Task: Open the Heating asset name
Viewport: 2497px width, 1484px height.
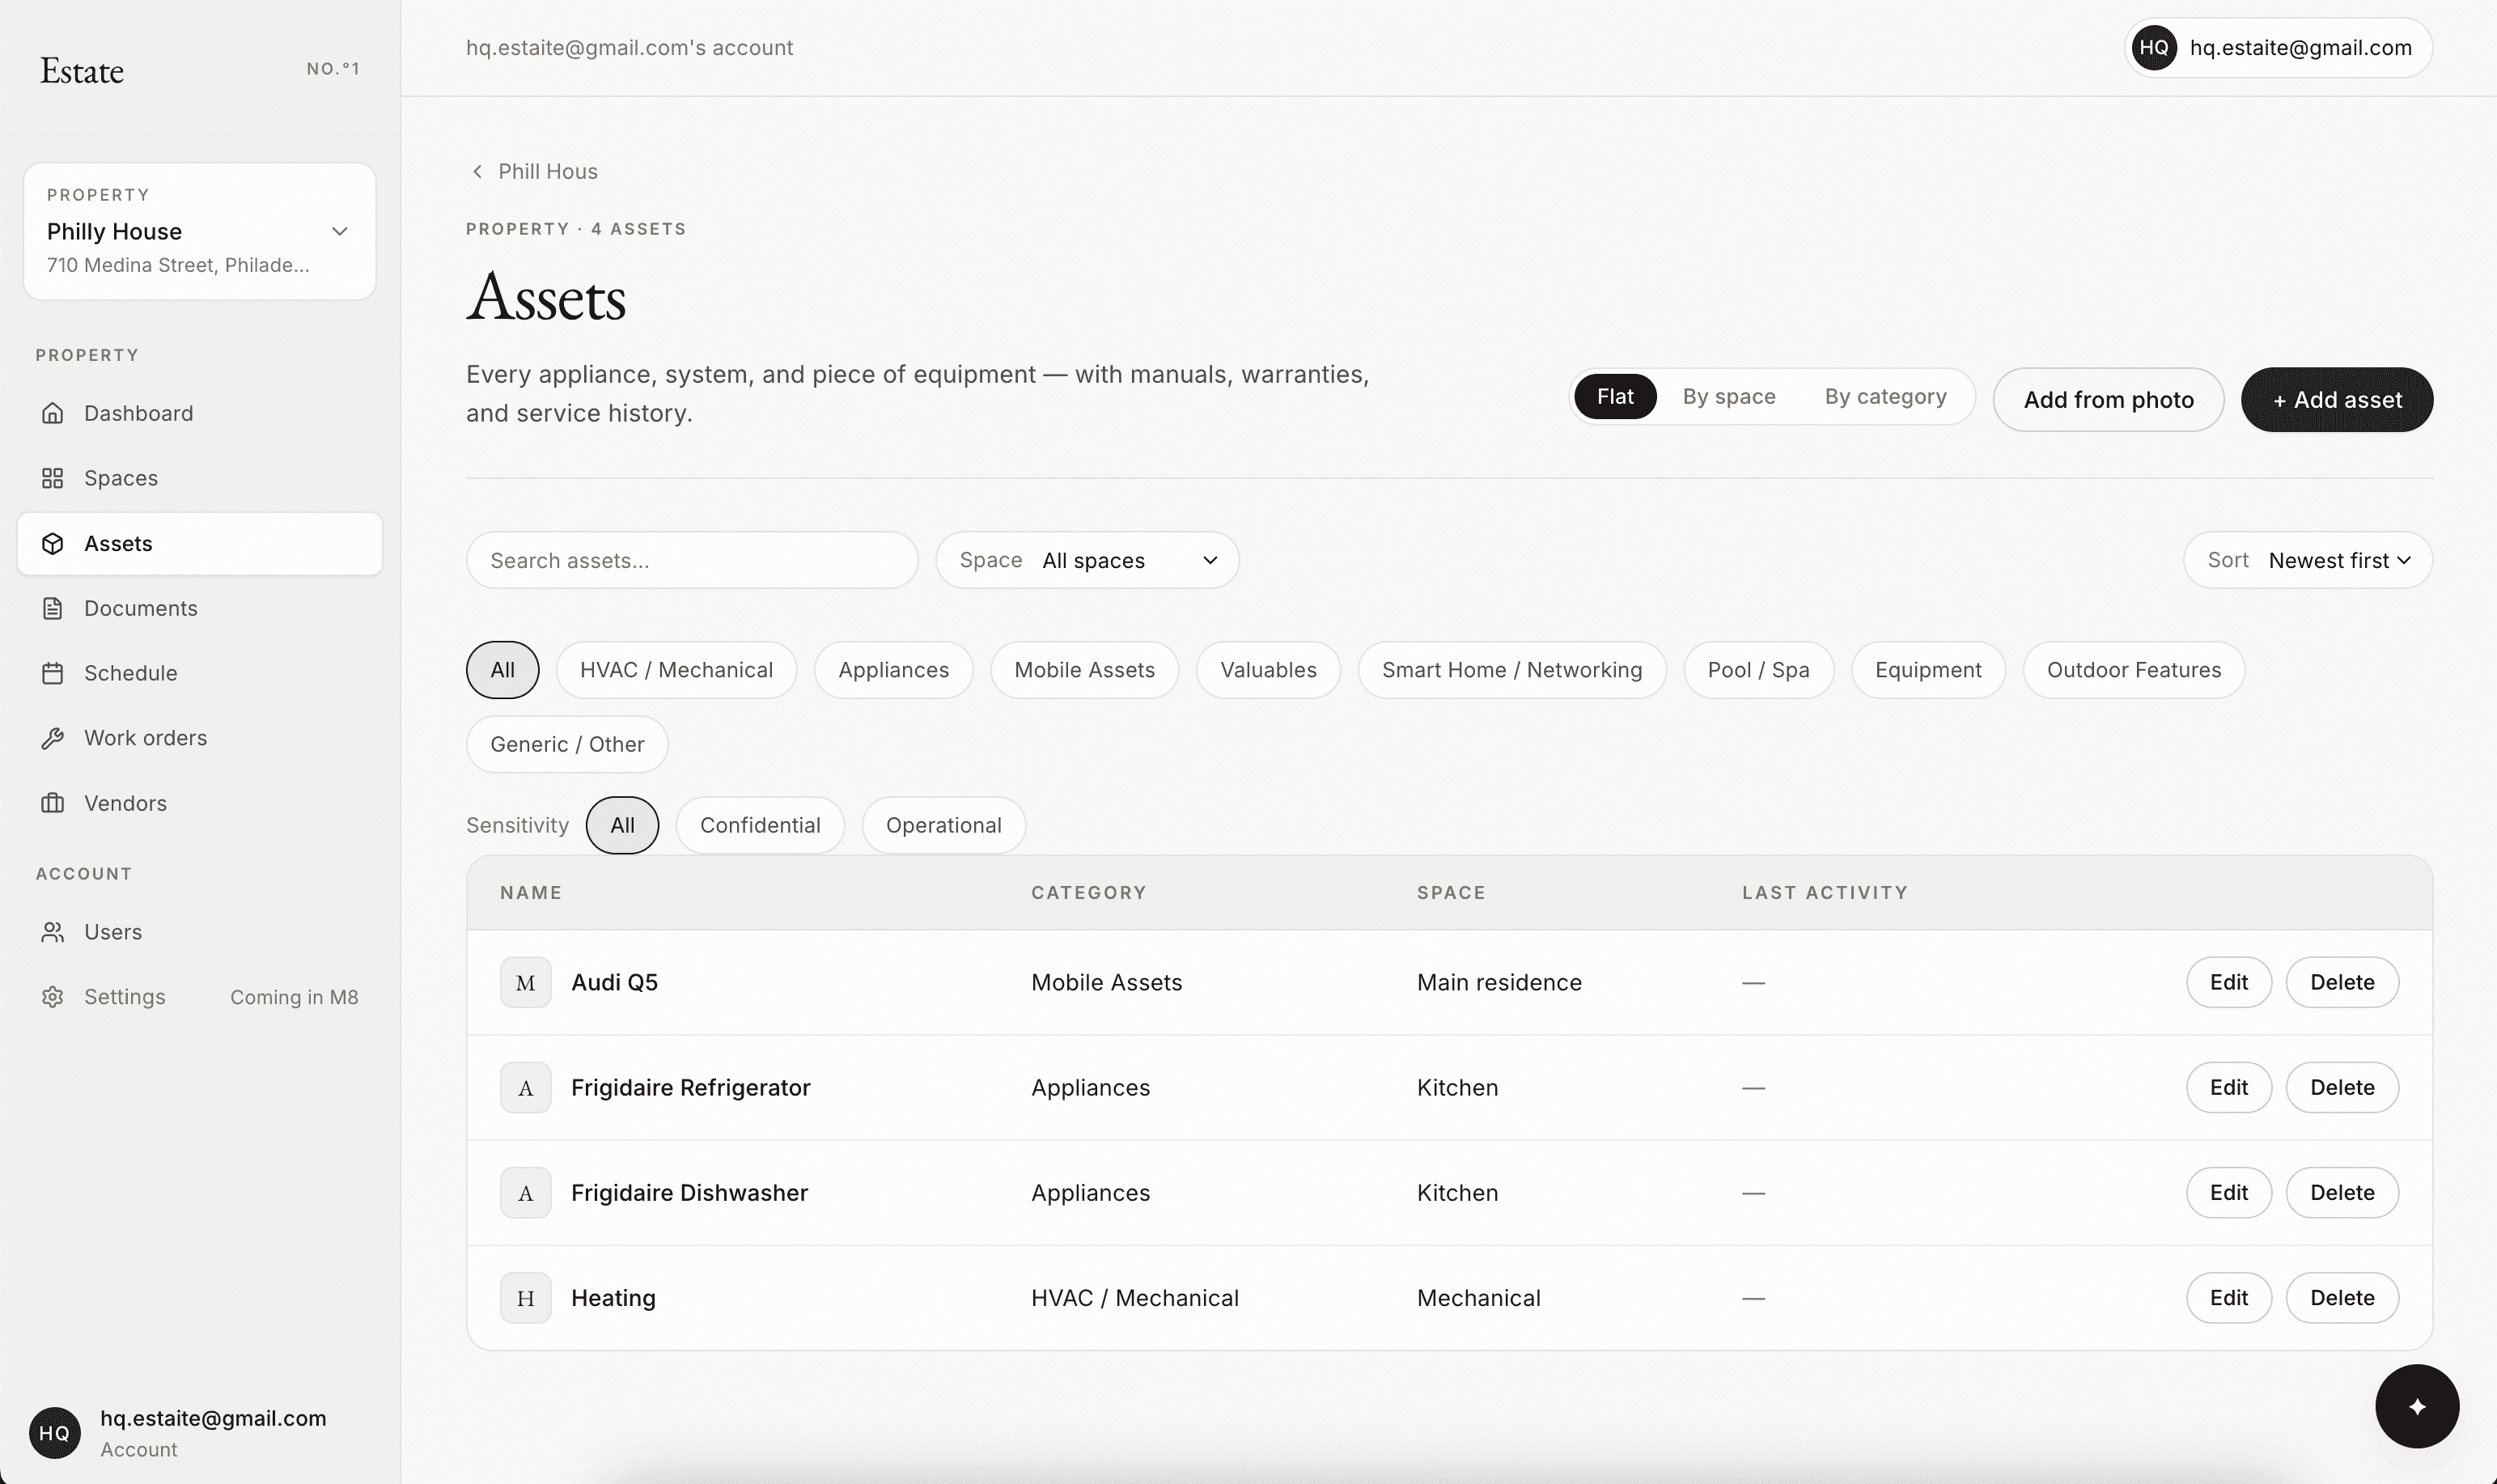Action: point(613,1297)
